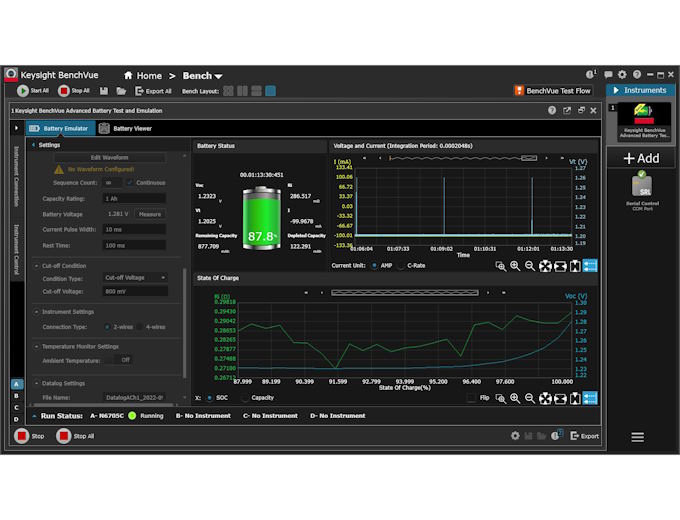Screen dimensions: 680x520
Task: Click Start All in the top toolbar
Action: coord(33,91)
